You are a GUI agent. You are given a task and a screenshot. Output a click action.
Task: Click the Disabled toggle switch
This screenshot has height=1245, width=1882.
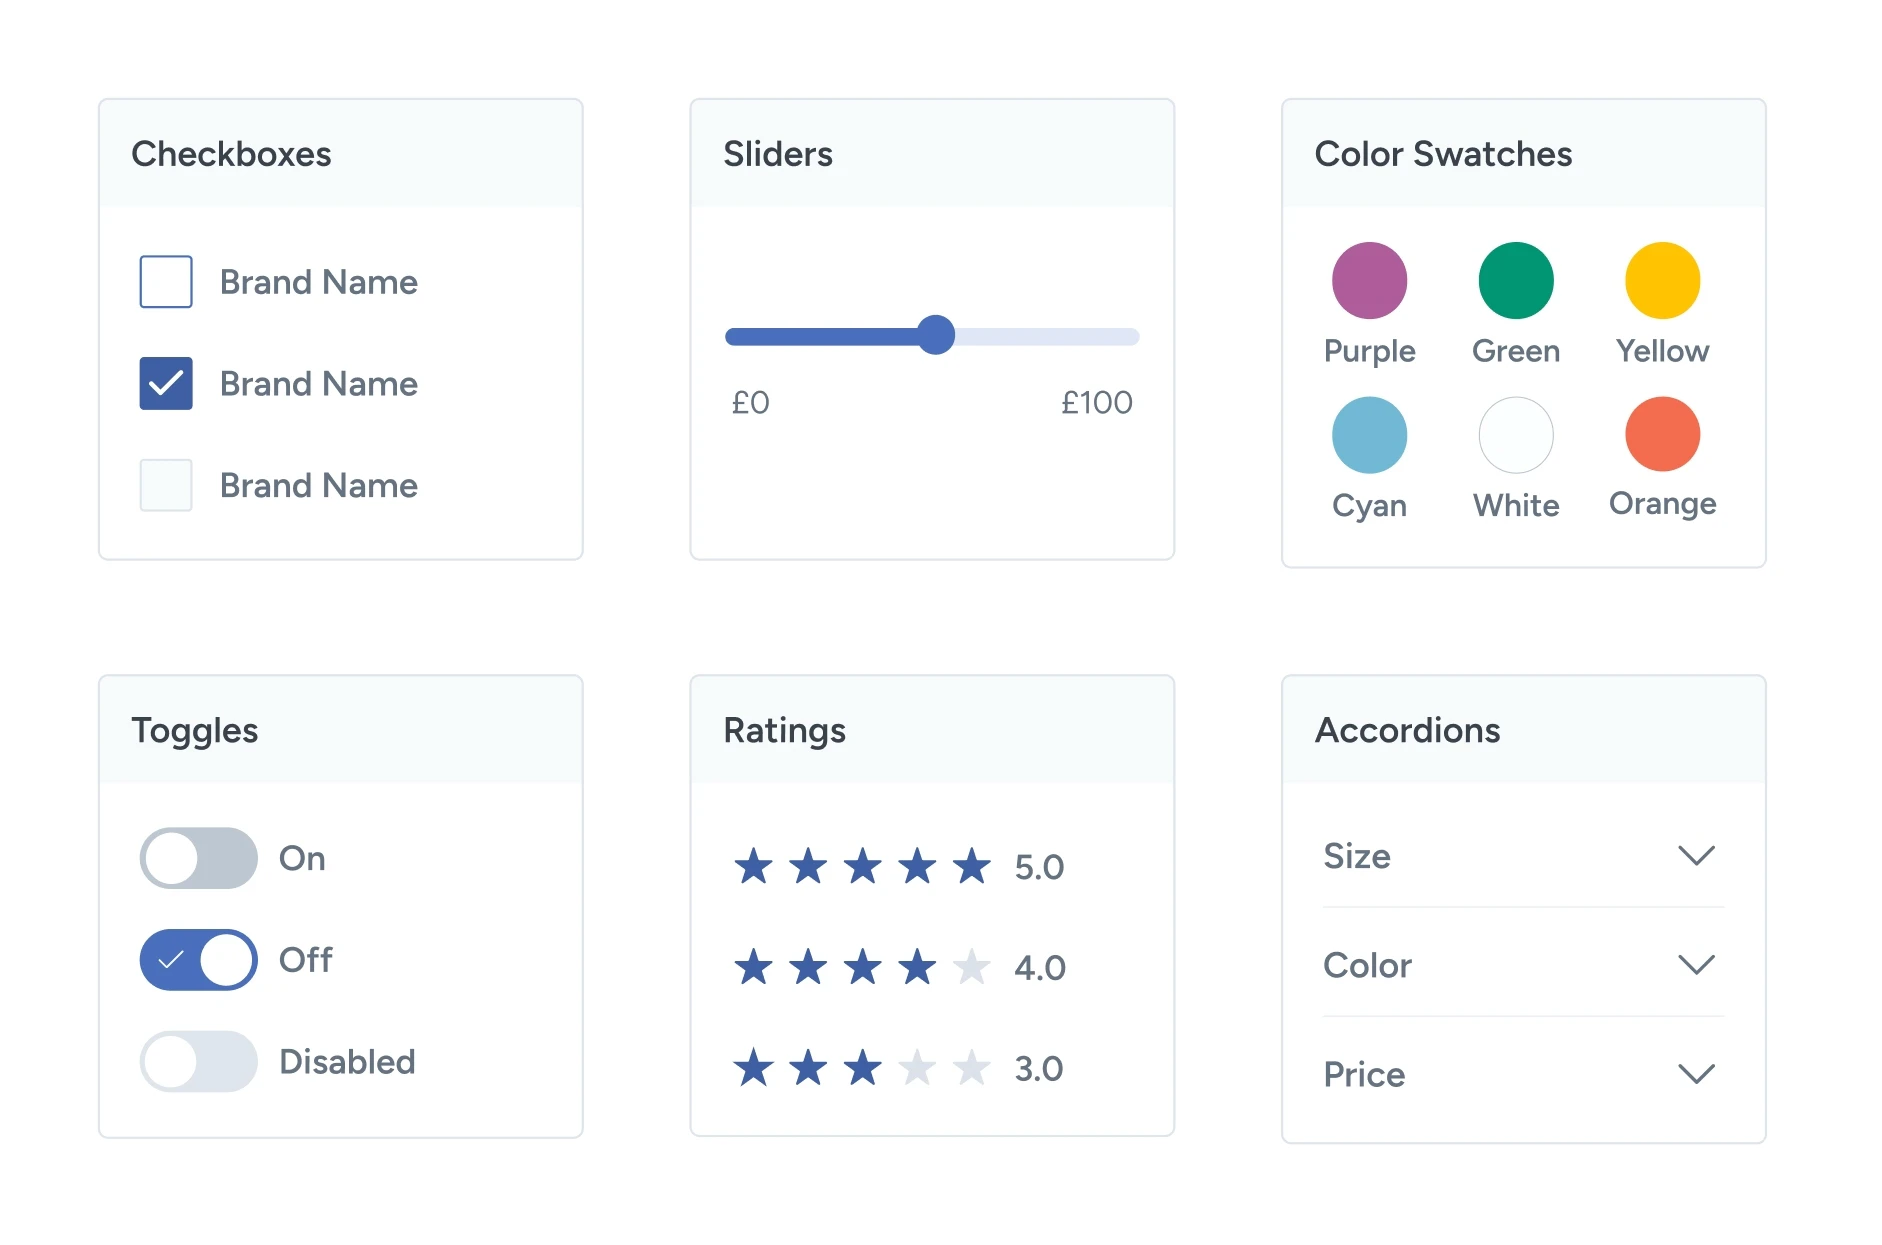[198, 1061]
